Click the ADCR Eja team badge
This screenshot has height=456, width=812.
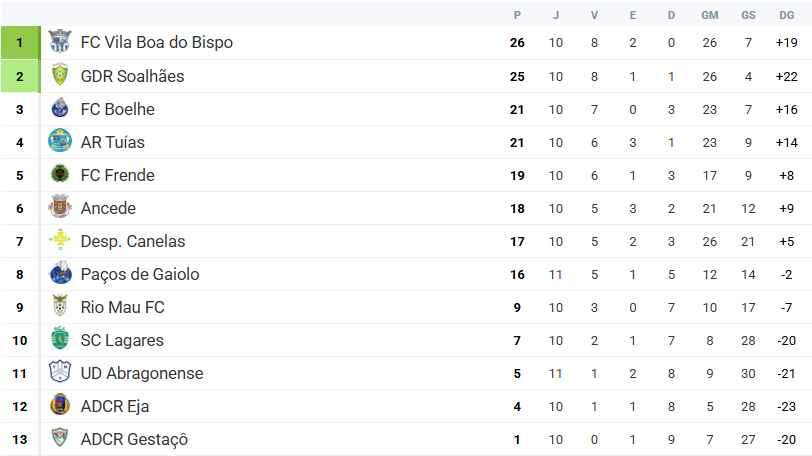60,406
